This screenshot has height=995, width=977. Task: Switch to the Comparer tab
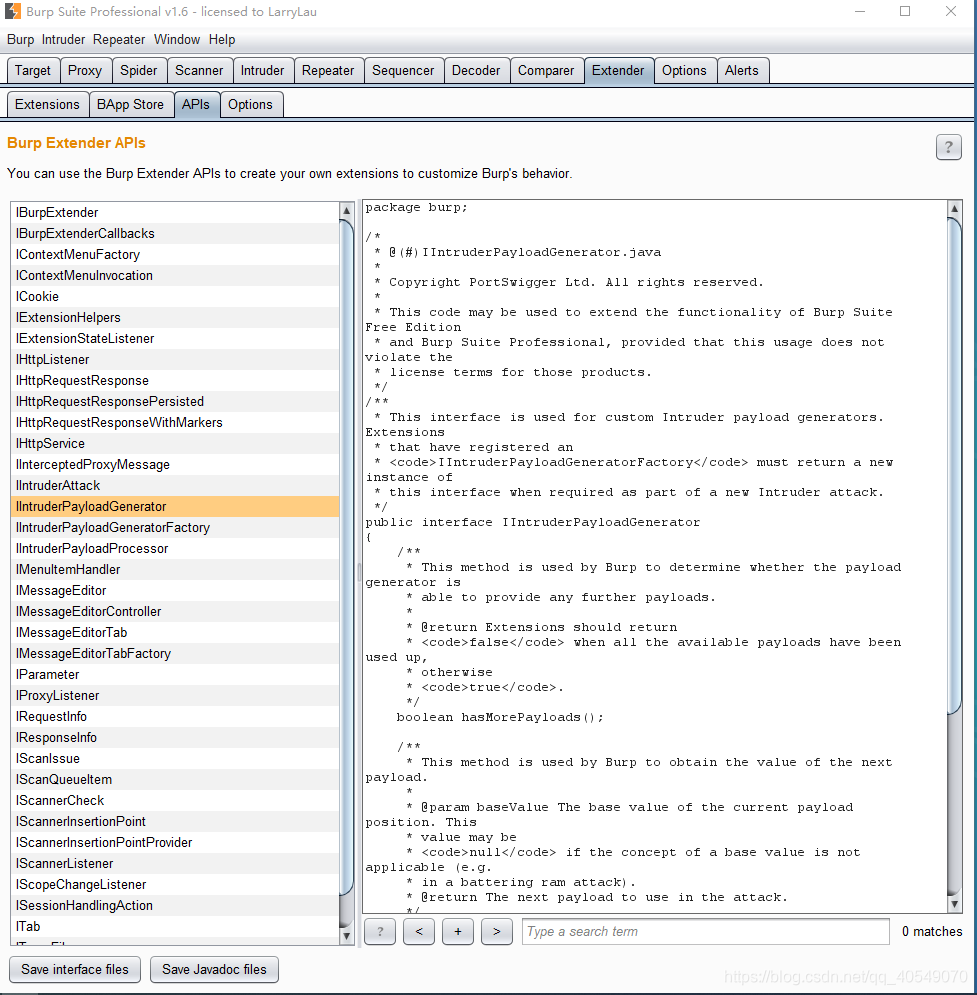(x=546, y=70)
